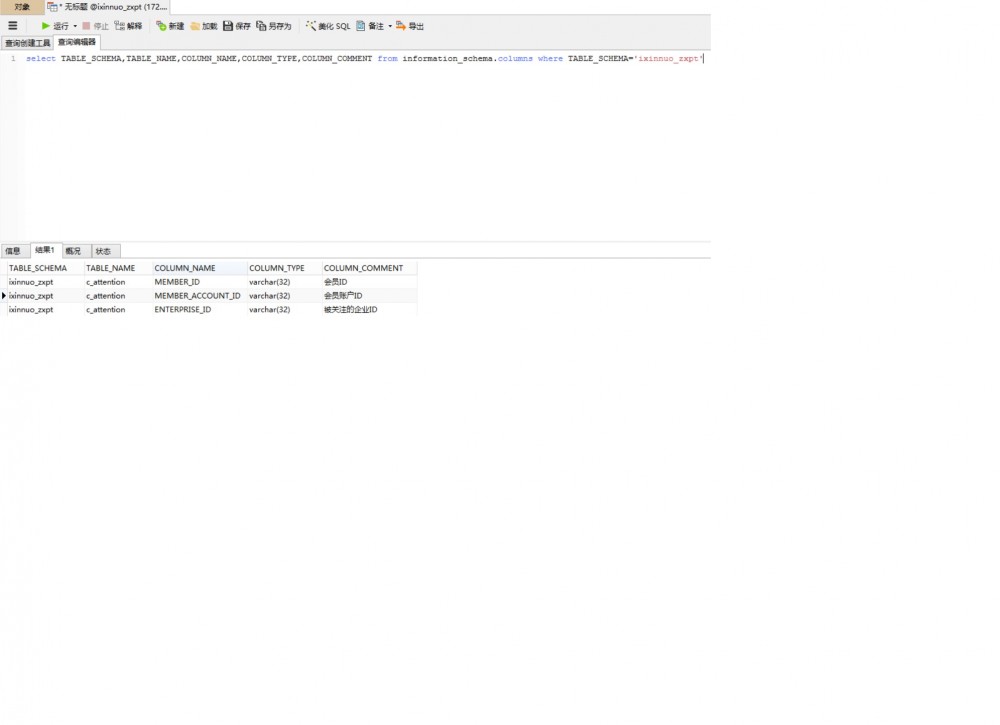Choose 另存为 to save as
Viewport: 1000px width, 725px height.
[x=274, y=26]
